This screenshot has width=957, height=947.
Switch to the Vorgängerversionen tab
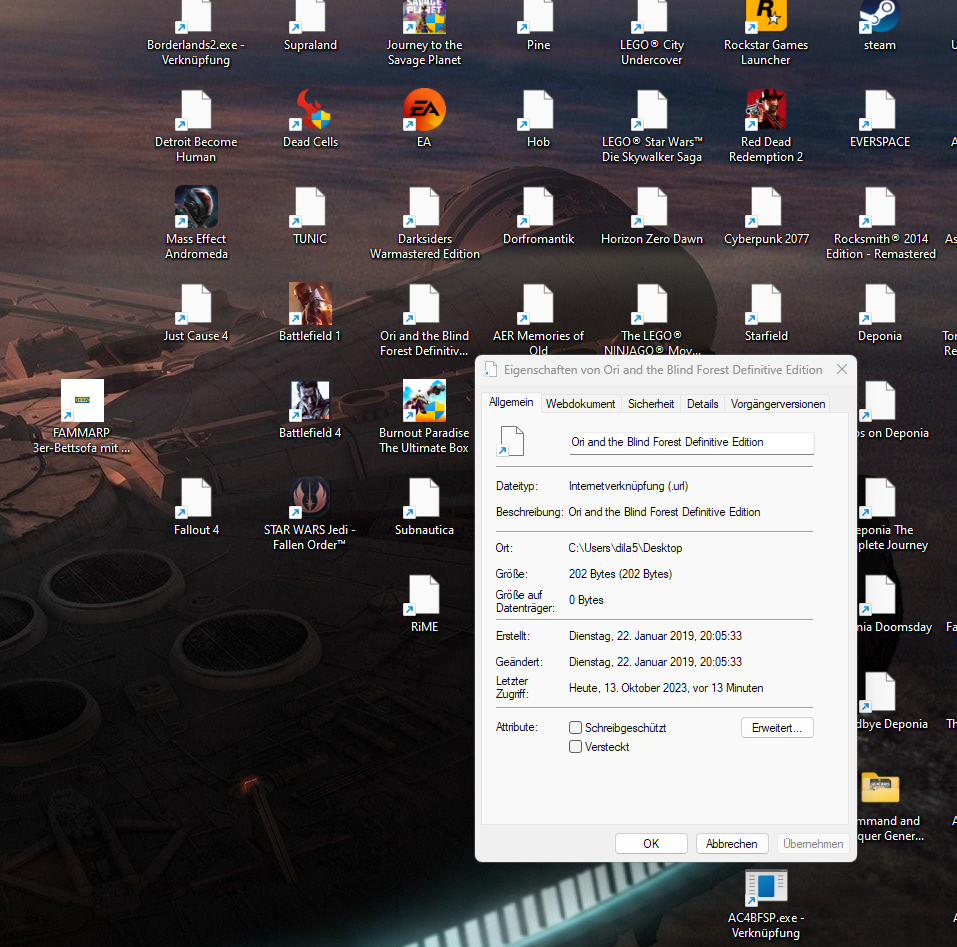[x=778, y=404]
